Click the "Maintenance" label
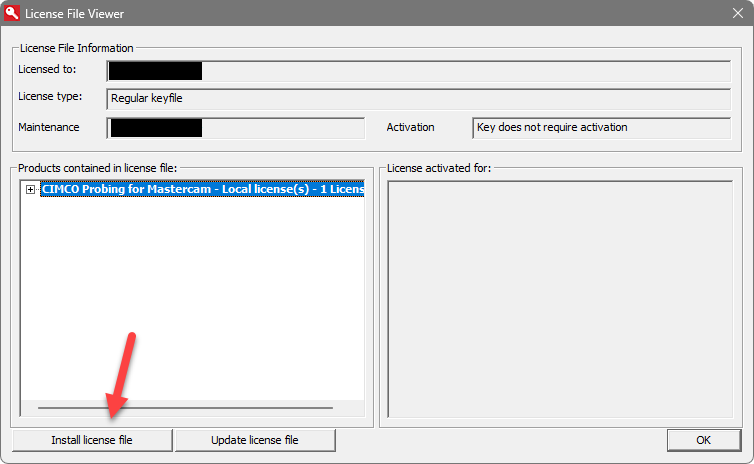This screenshot has width=754, height=464. click(x=49, y=127)
